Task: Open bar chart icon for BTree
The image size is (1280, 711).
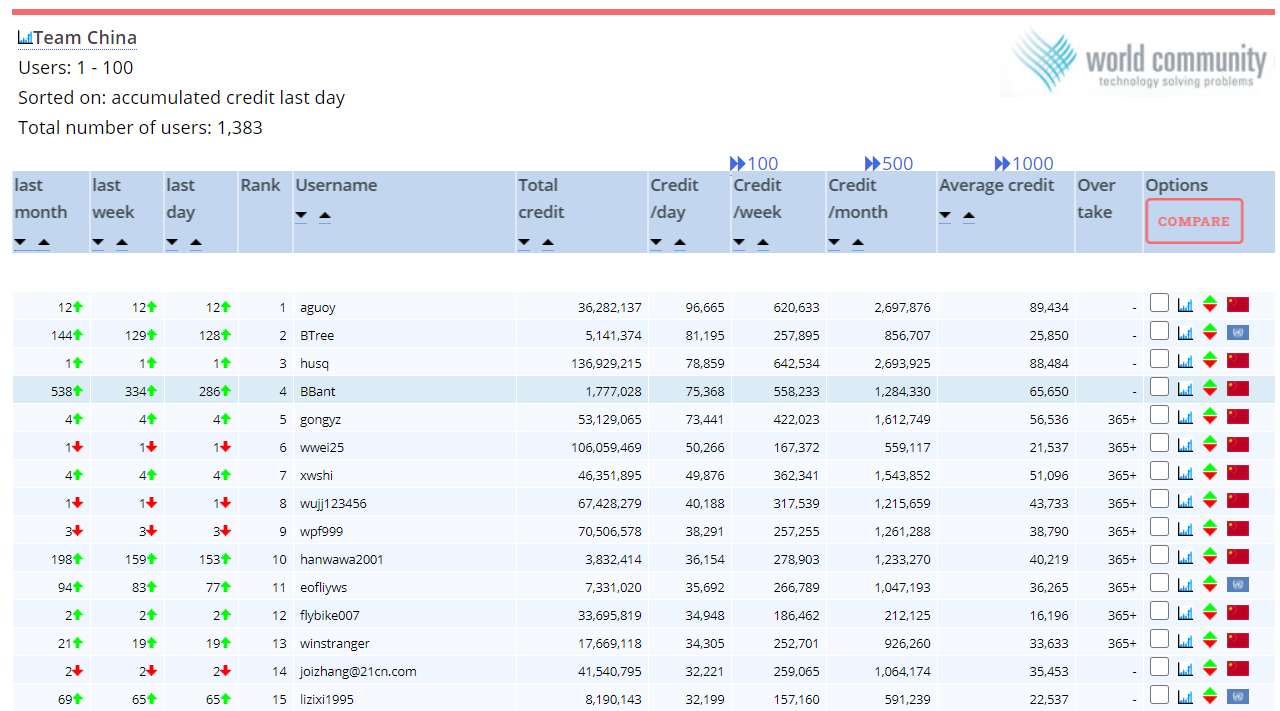Action: click(1186, 333)
